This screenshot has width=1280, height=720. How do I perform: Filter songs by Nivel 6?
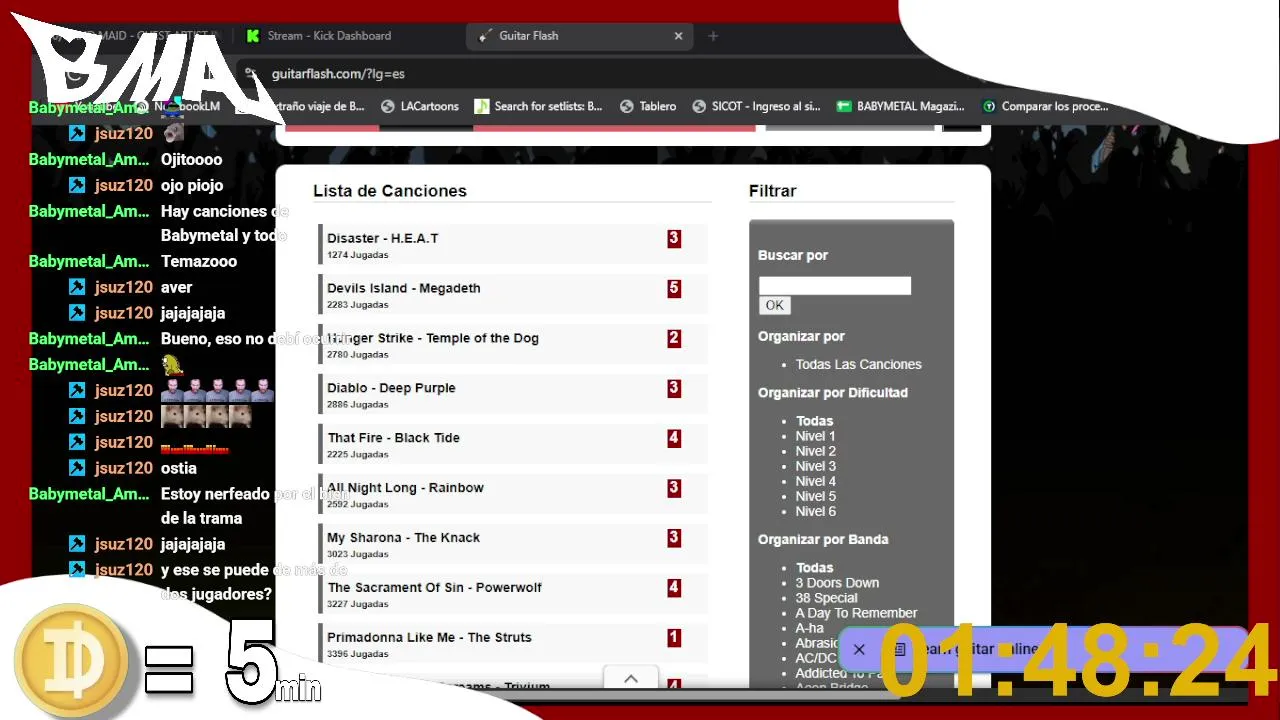coord(816,511)
